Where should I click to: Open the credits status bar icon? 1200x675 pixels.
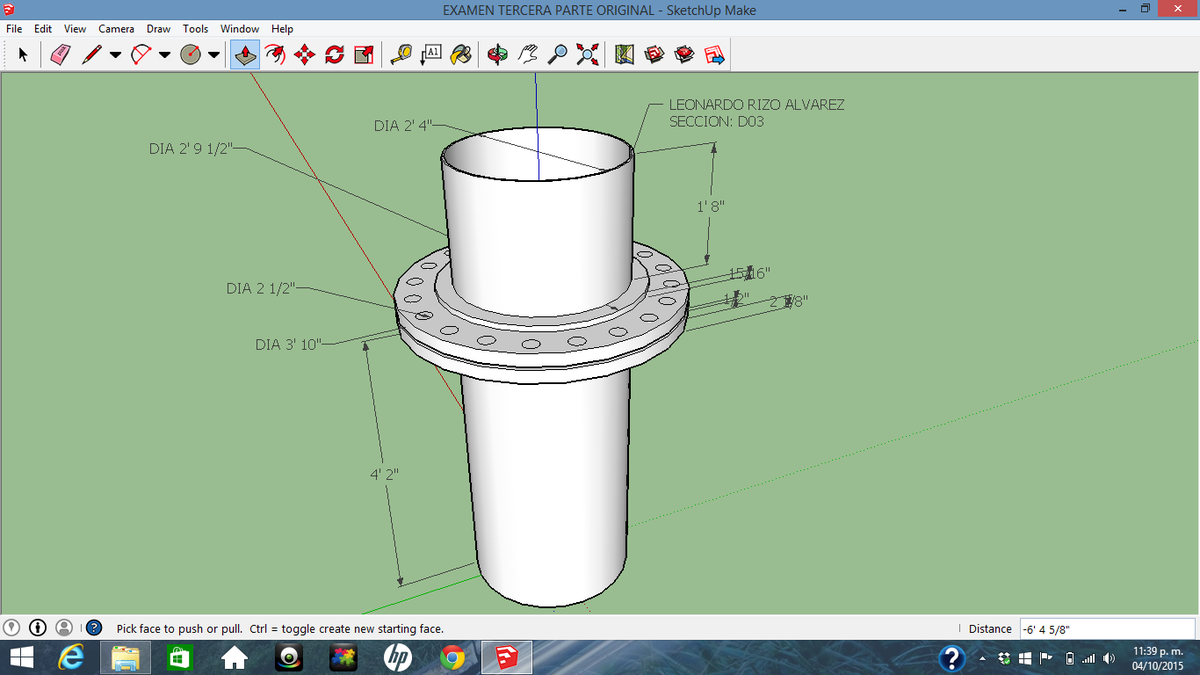click(40, 628)
